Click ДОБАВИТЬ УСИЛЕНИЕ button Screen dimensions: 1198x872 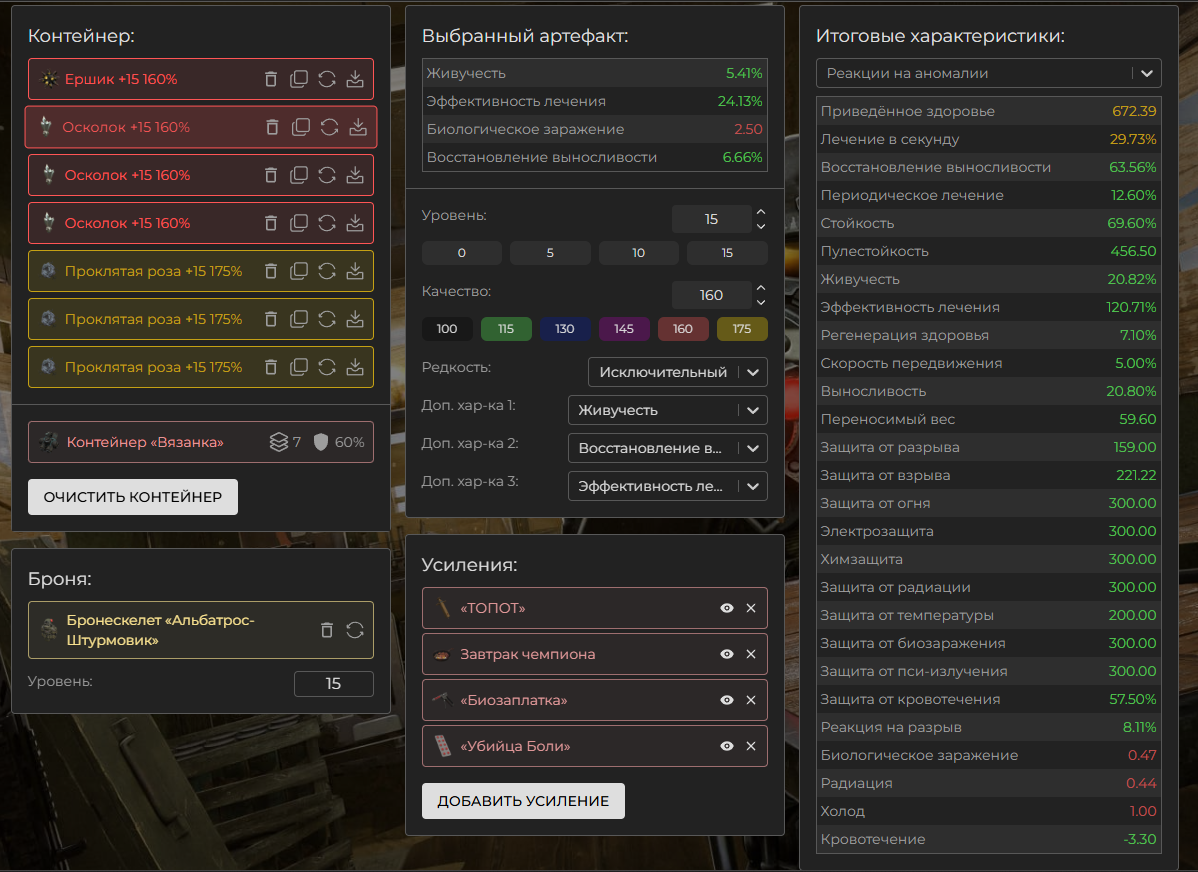tap(523, 801)
